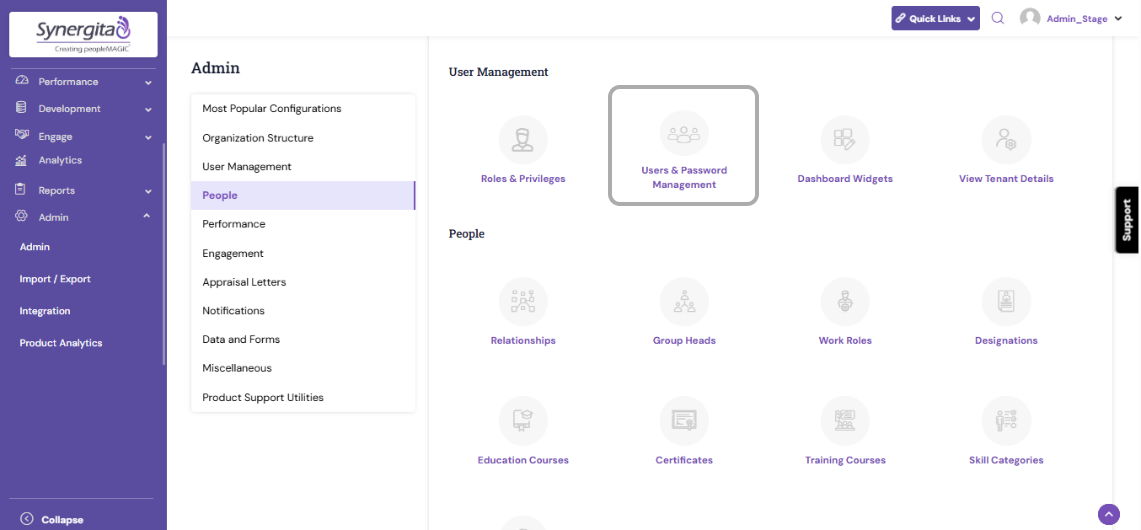The image size is (1141, 530).
Task: Click the Analytics chart icon
Action: [21, 160]
